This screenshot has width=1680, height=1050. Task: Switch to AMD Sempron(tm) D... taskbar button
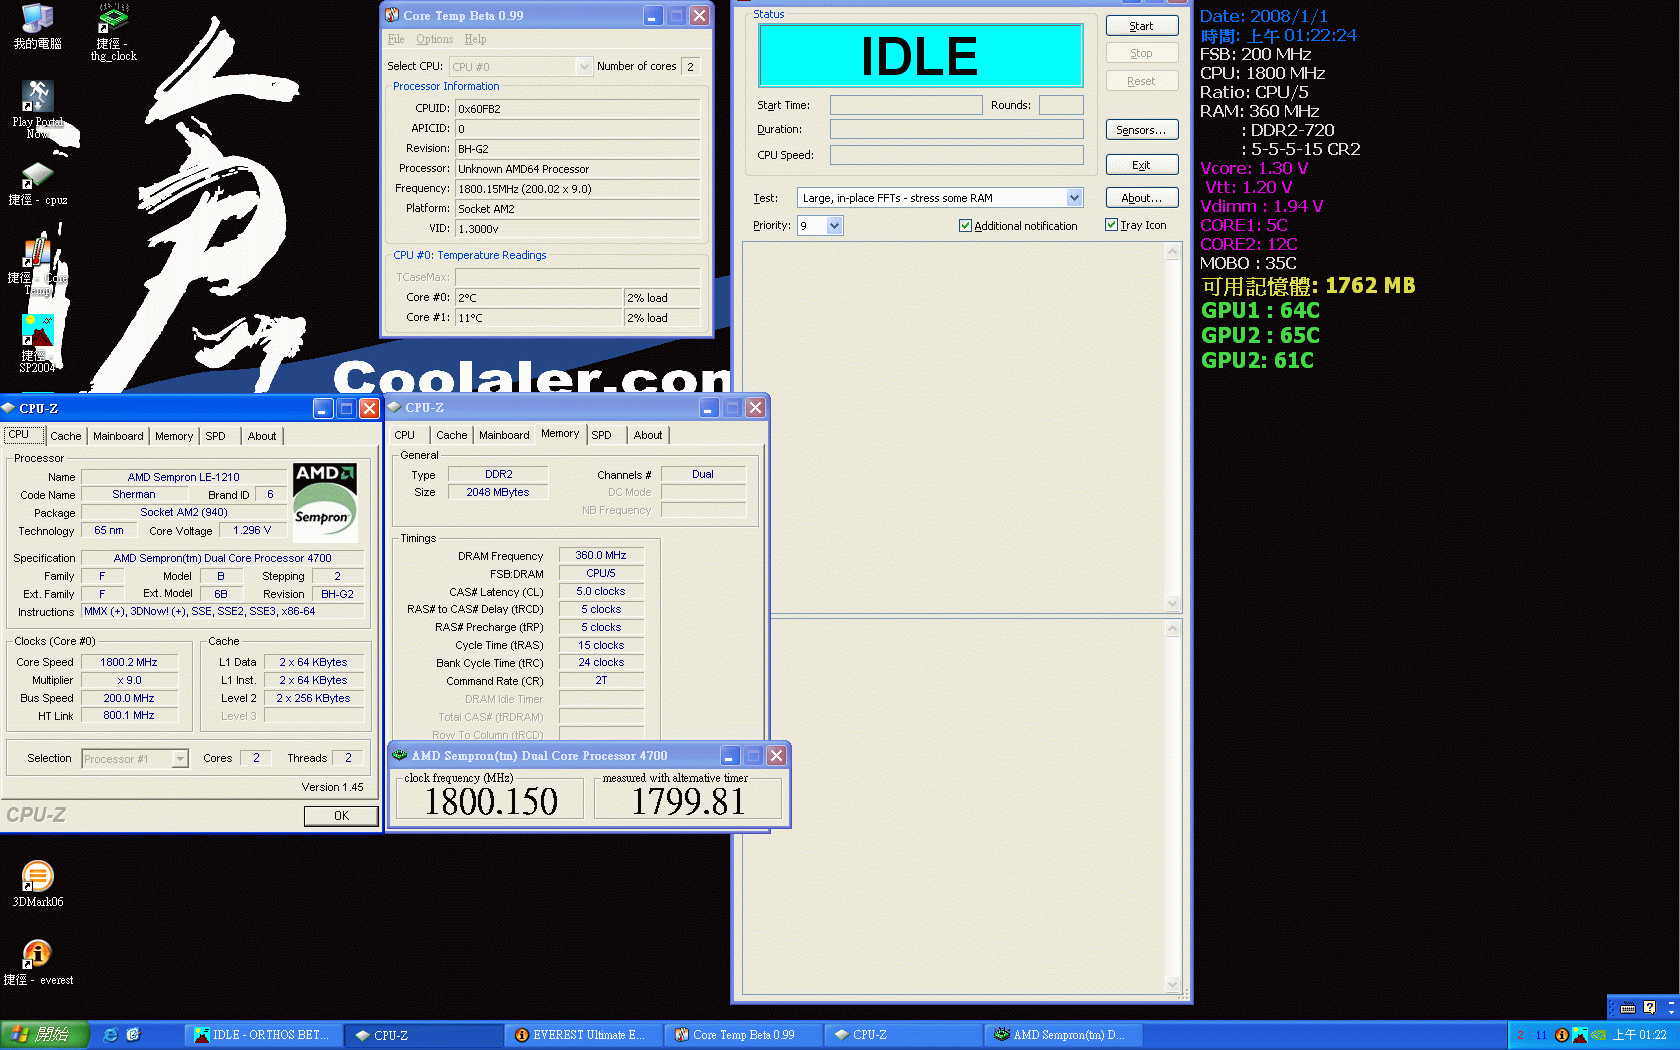click(x=1063, y=1035)
